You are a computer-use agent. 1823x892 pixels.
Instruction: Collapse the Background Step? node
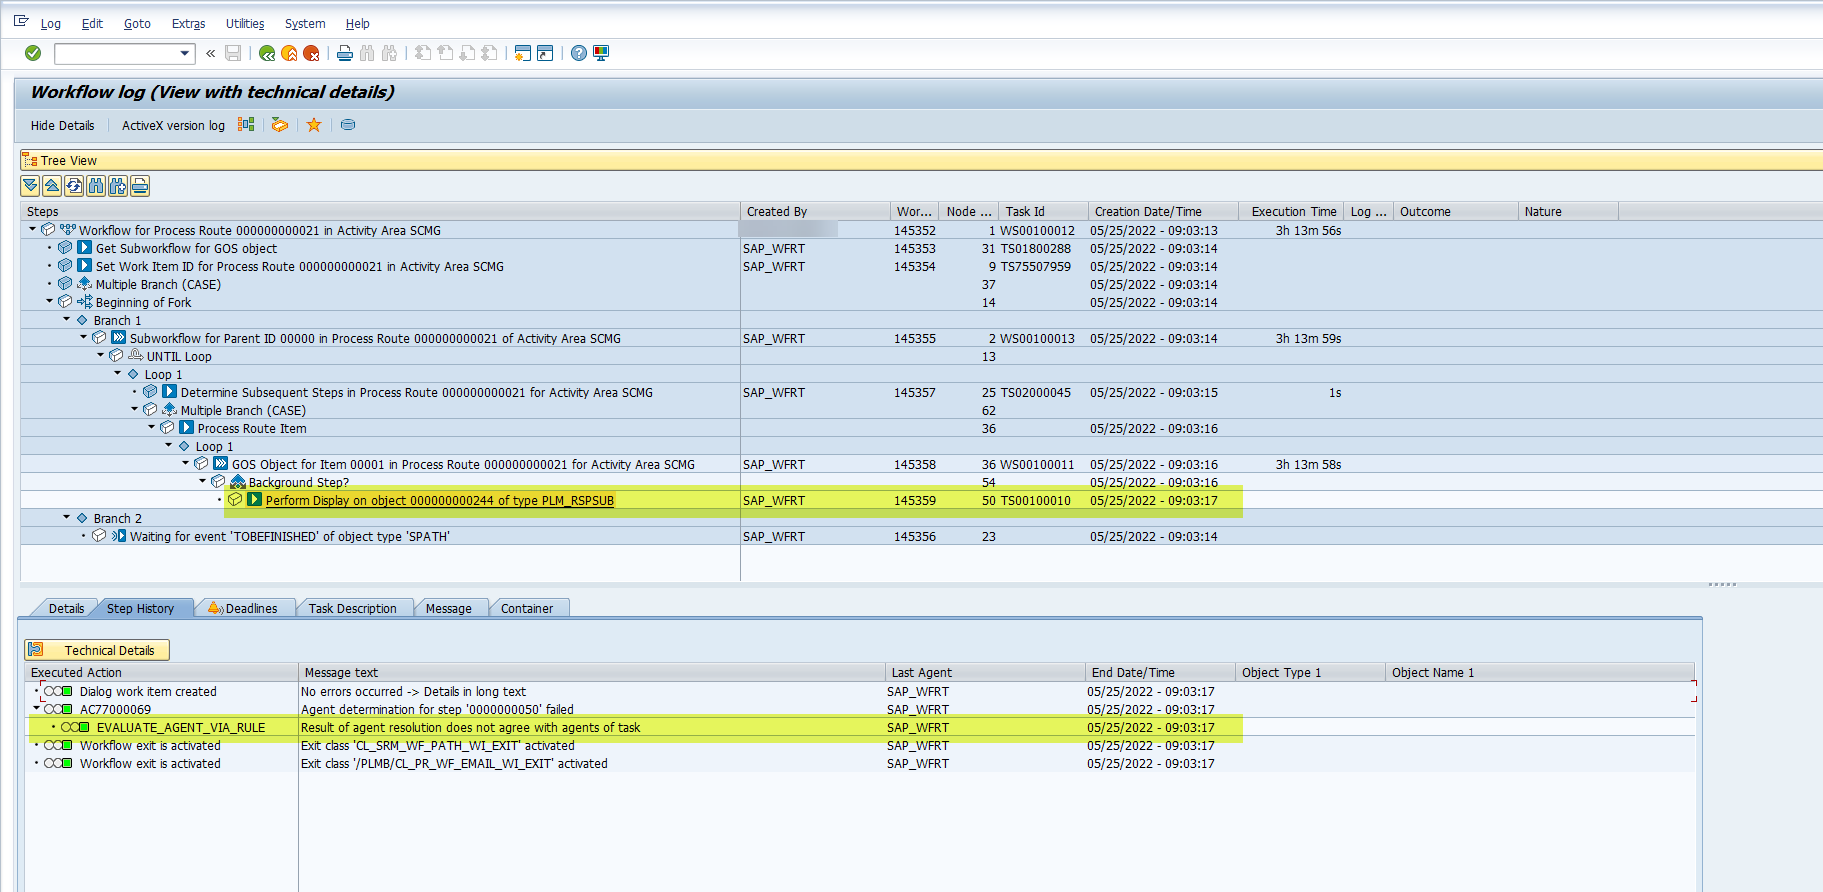(x=203, y=482)
